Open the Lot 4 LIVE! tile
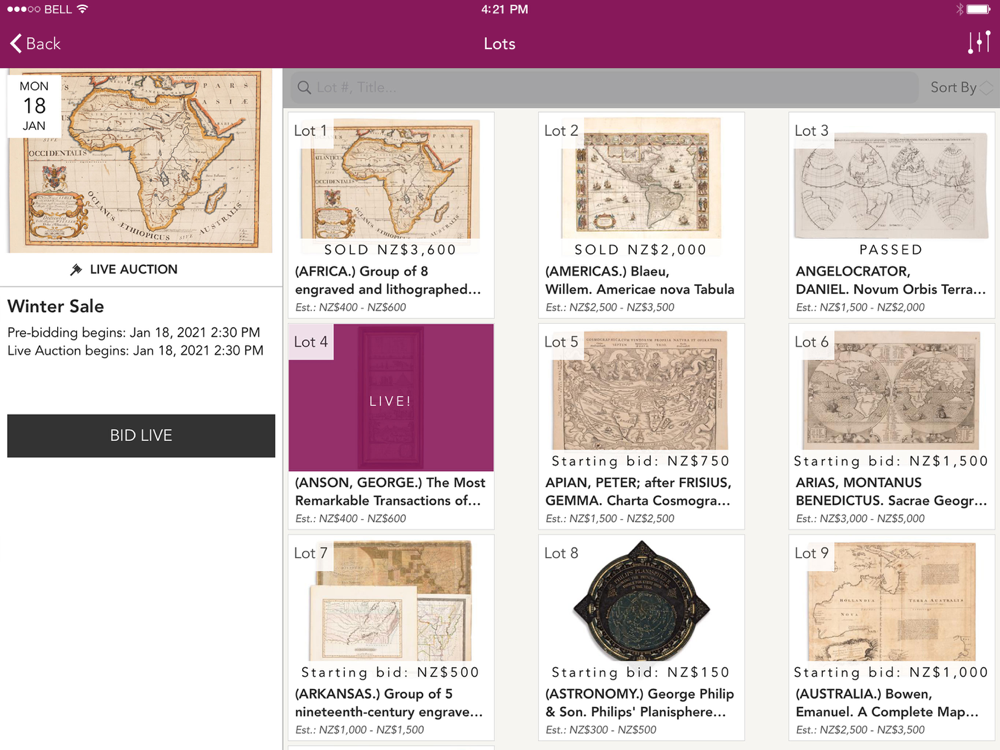 pyautogui.click(x=391, y=397)
